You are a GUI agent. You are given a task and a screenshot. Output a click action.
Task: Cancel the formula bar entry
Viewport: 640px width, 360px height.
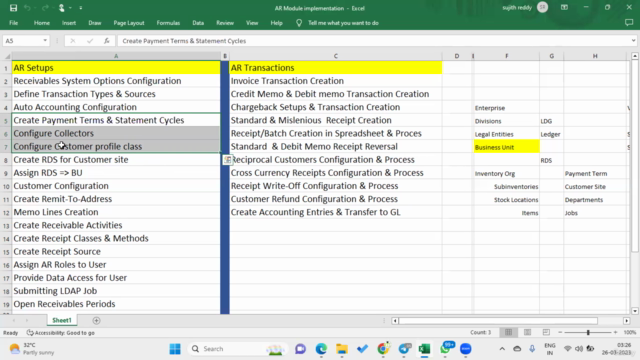(73, 40)
